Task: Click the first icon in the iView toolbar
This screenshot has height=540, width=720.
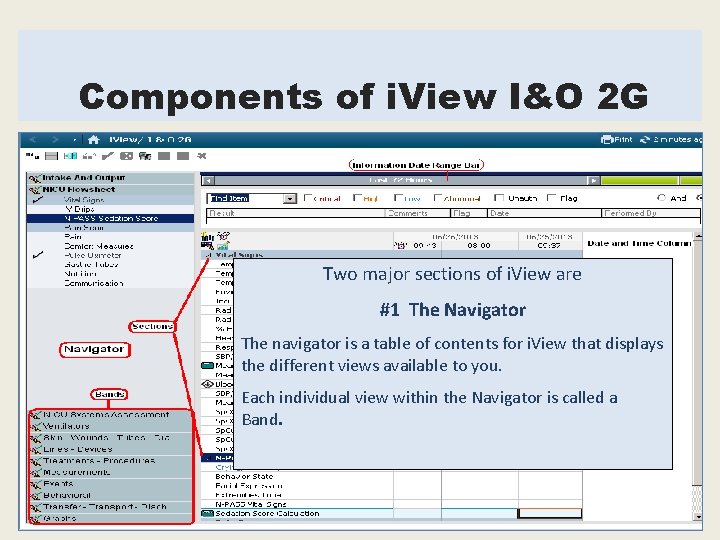Action: point(32,156)
